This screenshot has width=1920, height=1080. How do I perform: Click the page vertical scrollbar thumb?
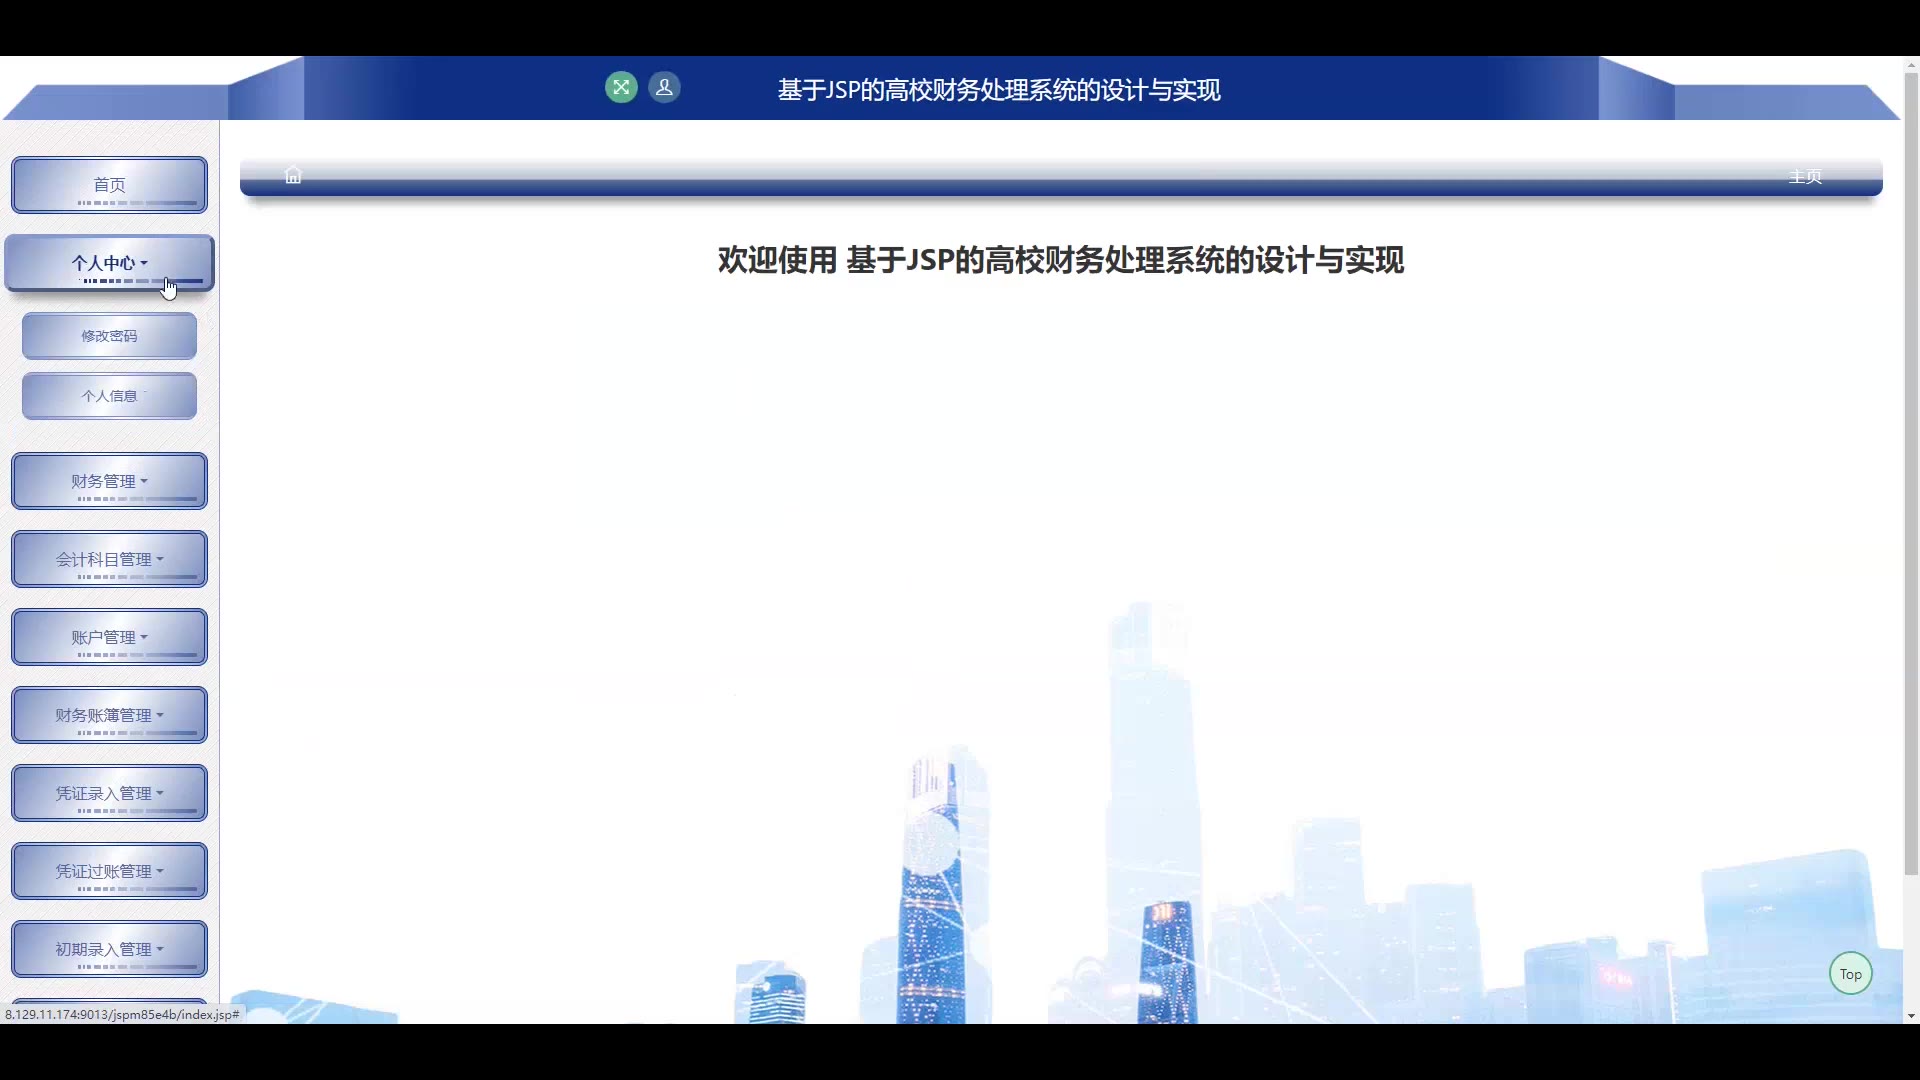pyautogui.click(x=1911, y=474)
